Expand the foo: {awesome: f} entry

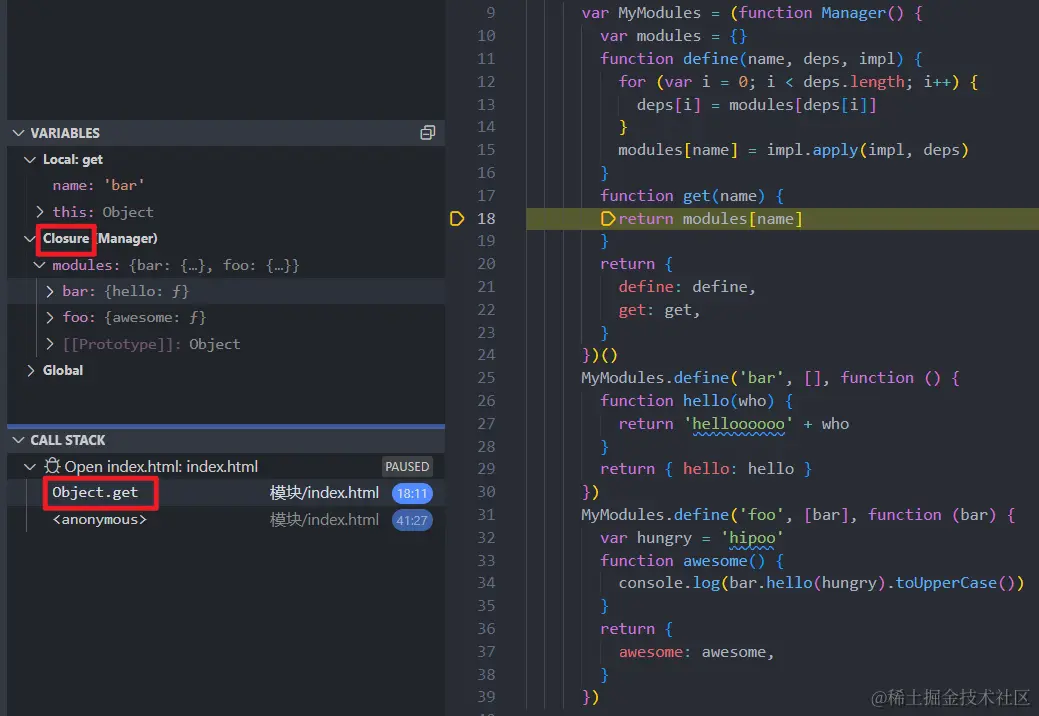(50, 318)
